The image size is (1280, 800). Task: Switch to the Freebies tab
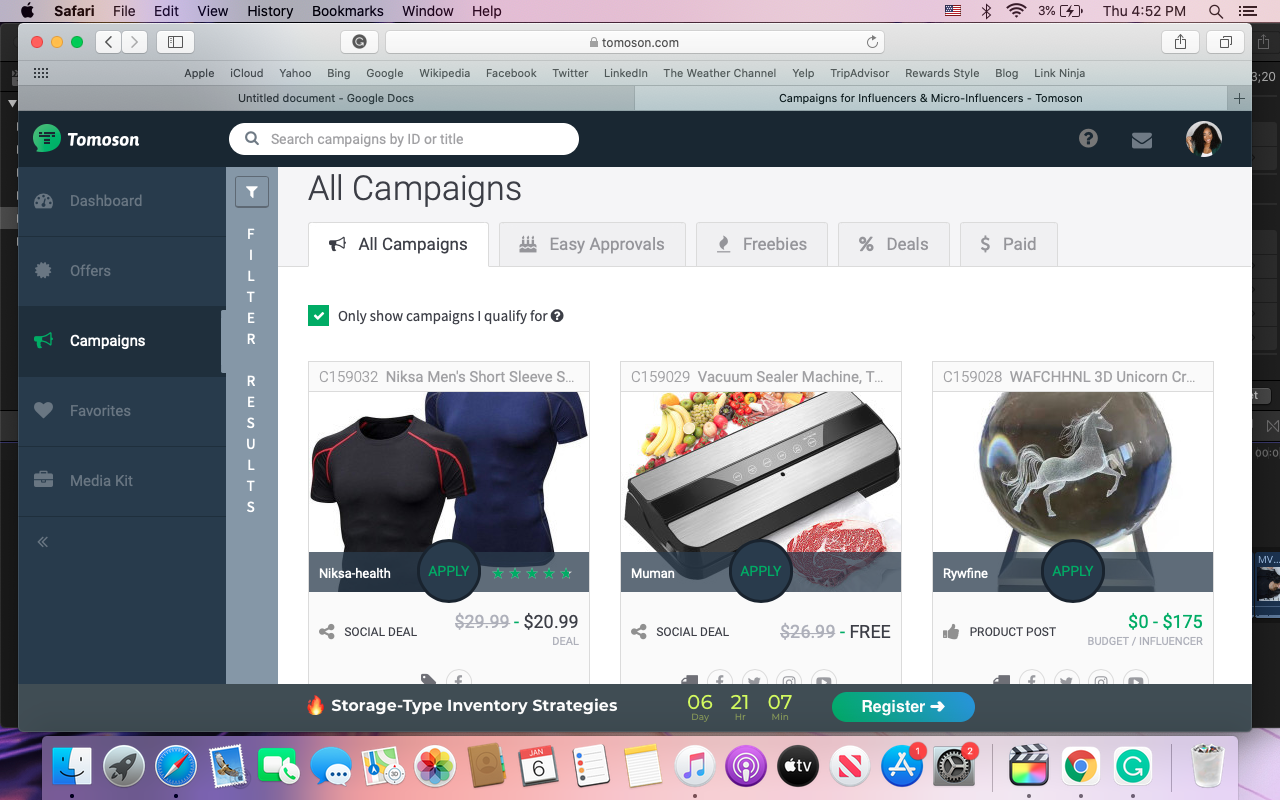762,244
